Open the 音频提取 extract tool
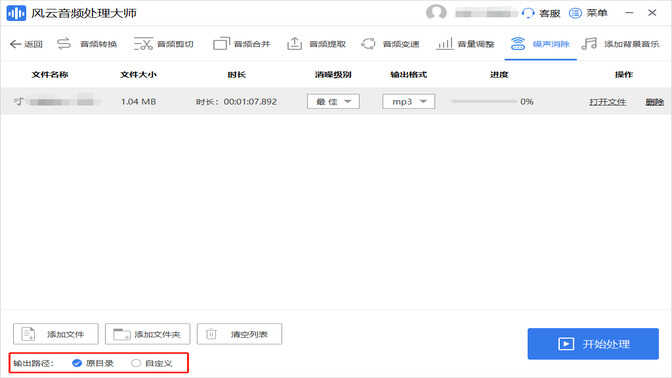 316,44
